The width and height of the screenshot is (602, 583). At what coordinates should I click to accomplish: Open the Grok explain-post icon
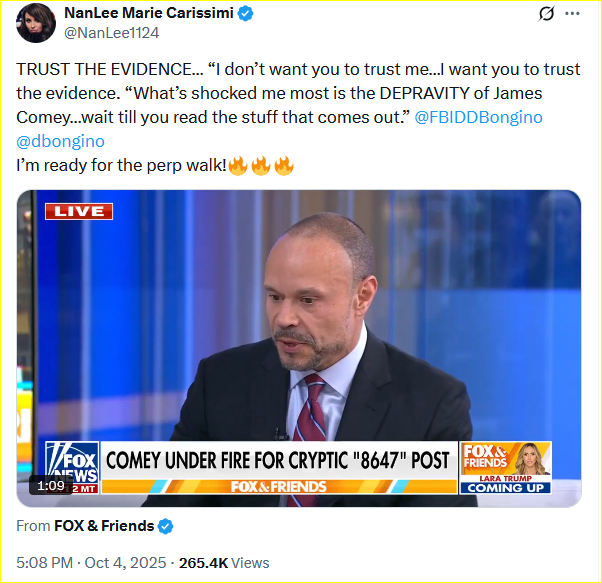tap(547, 14)
